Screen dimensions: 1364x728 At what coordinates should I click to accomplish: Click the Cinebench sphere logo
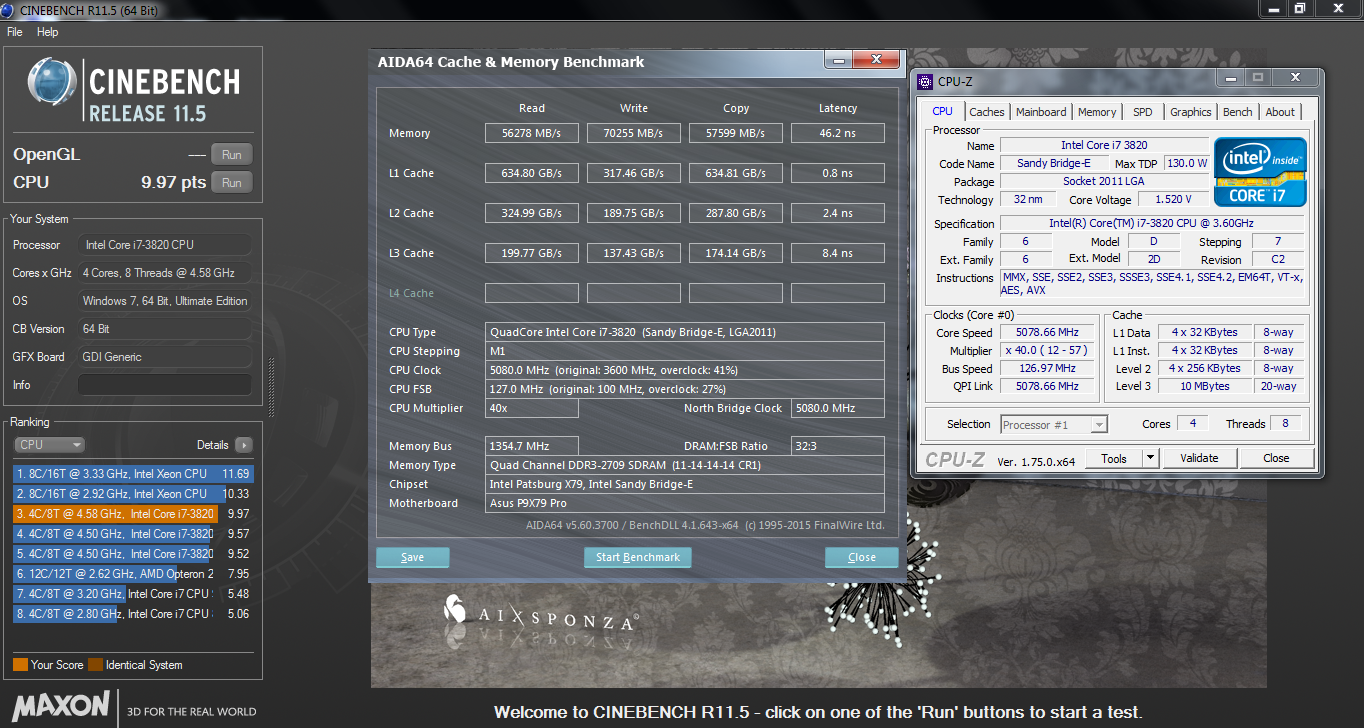click(52, 82)
